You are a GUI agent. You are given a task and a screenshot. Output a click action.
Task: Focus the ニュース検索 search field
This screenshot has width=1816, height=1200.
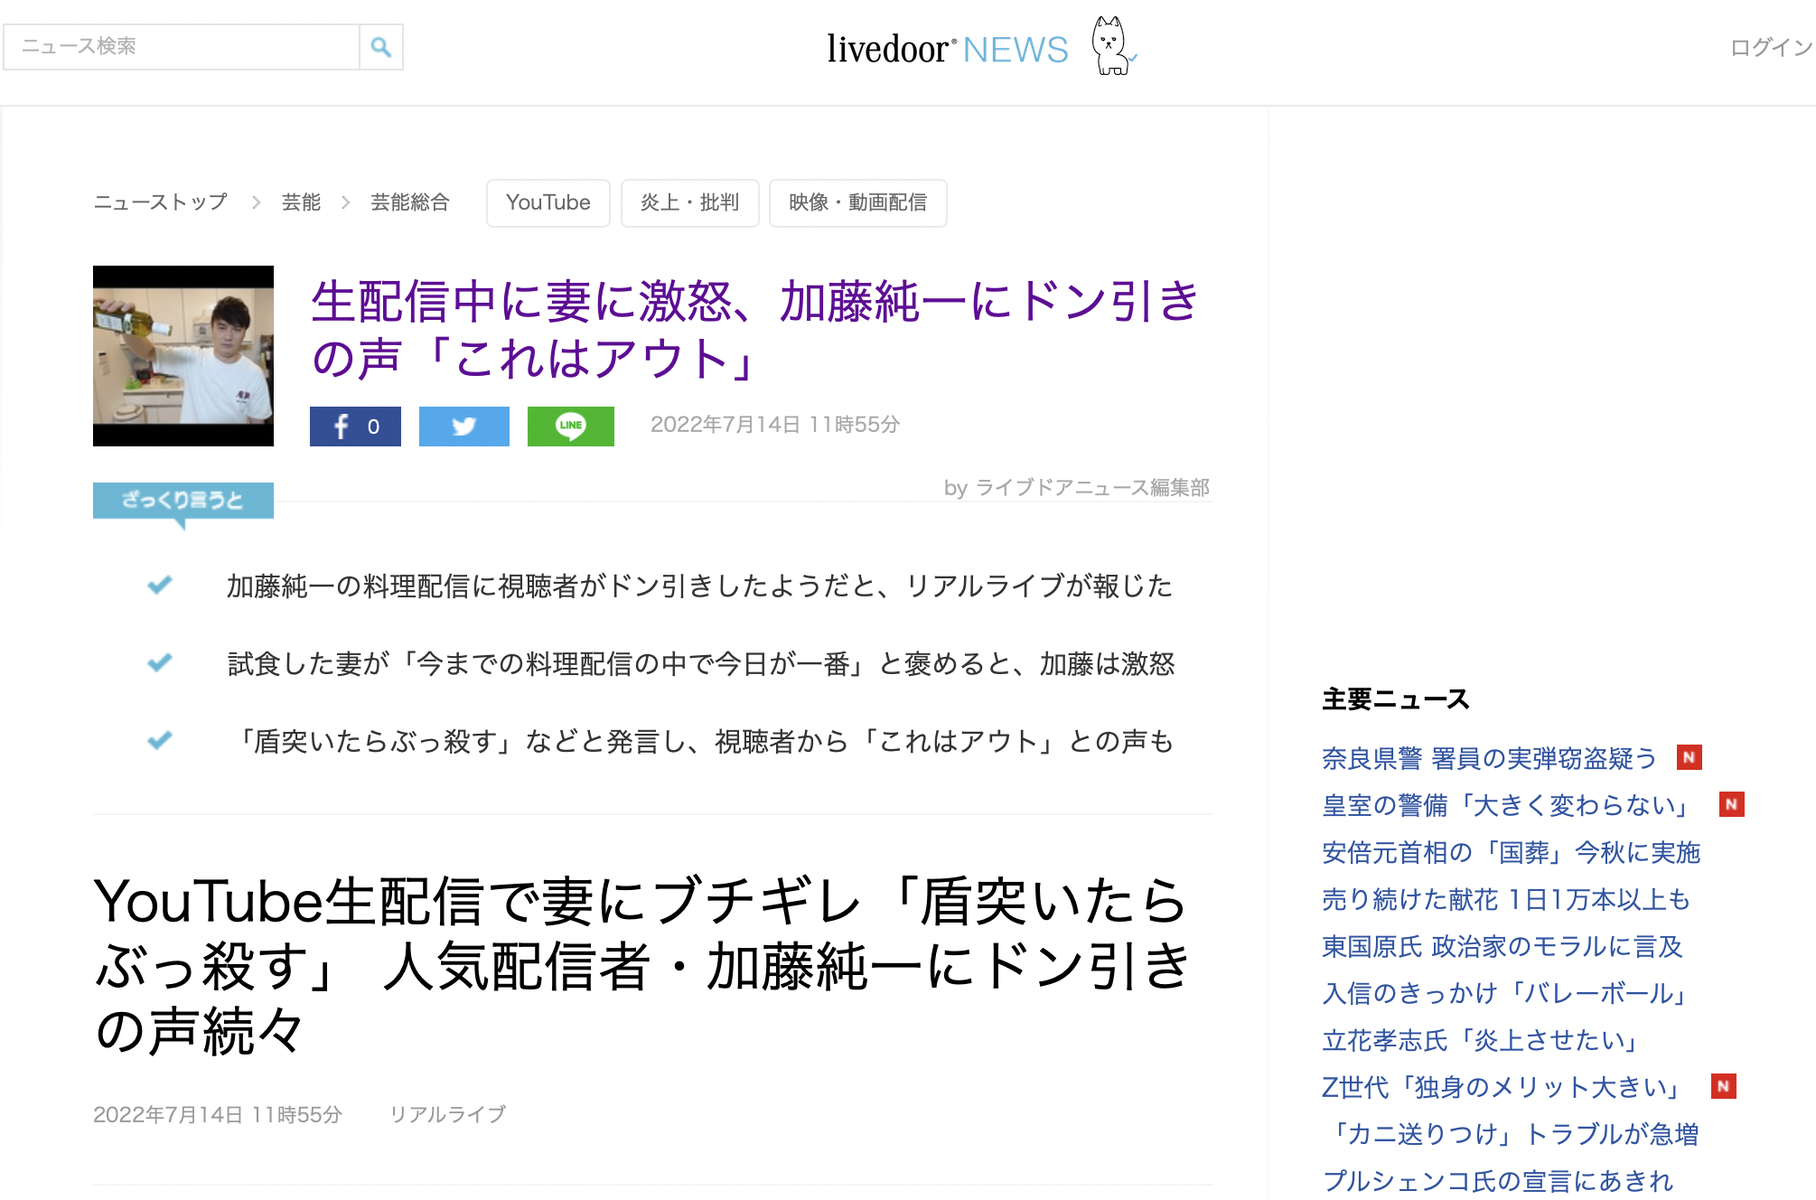(x=181, y=47)
